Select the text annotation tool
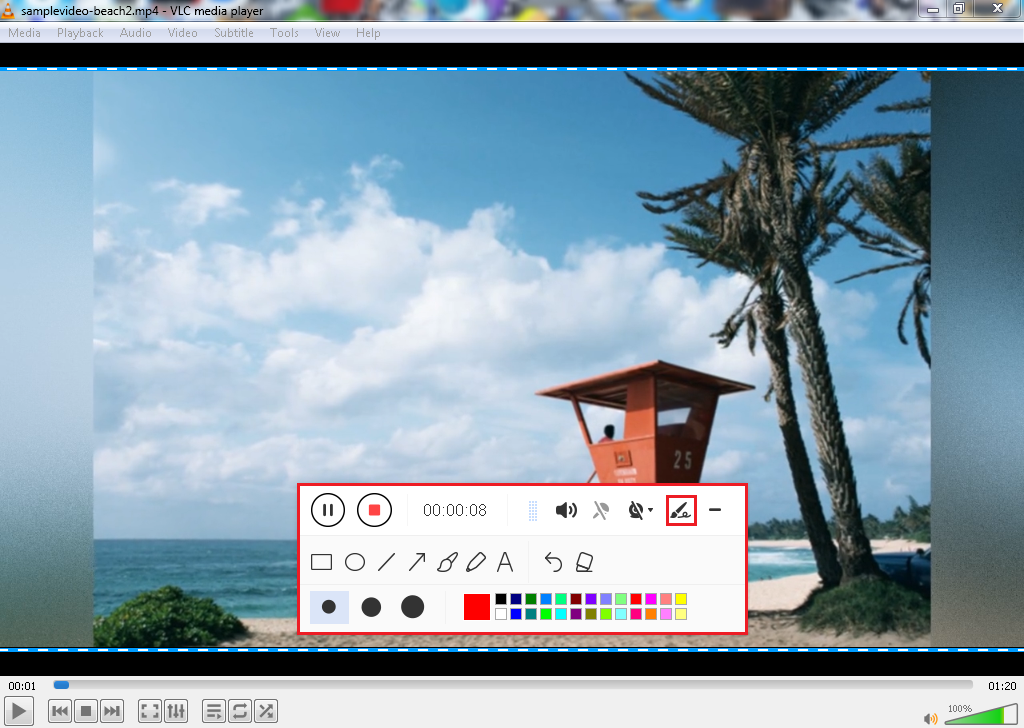Viewport: 1024px width, 728px height. point(505,561)
